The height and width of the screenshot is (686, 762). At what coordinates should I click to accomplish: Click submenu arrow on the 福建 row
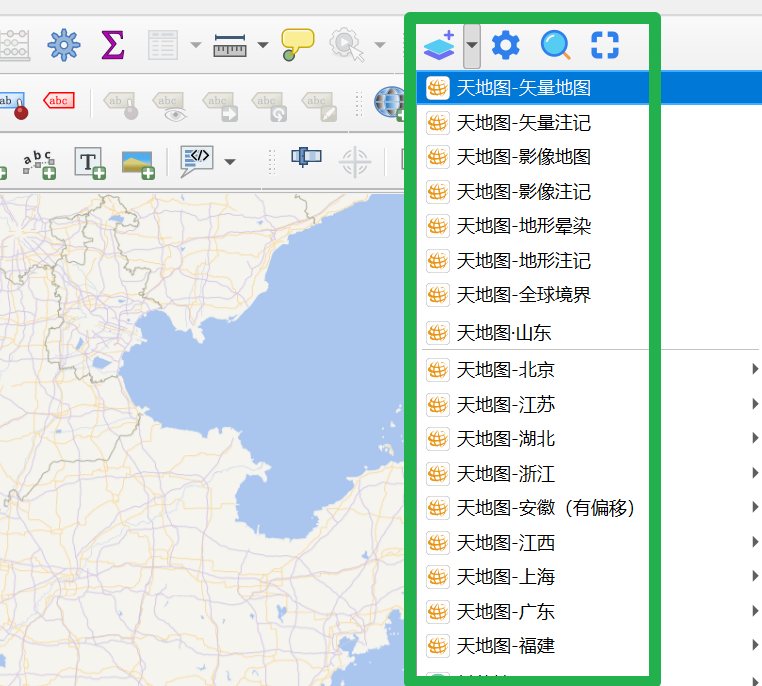point(755,645)
